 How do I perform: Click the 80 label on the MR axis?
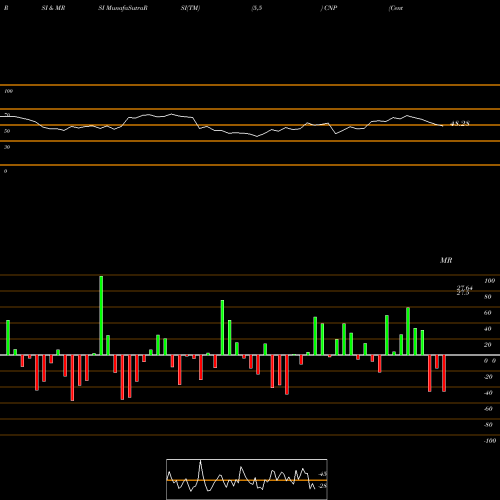pyautogui.click(x=488, y=297)
